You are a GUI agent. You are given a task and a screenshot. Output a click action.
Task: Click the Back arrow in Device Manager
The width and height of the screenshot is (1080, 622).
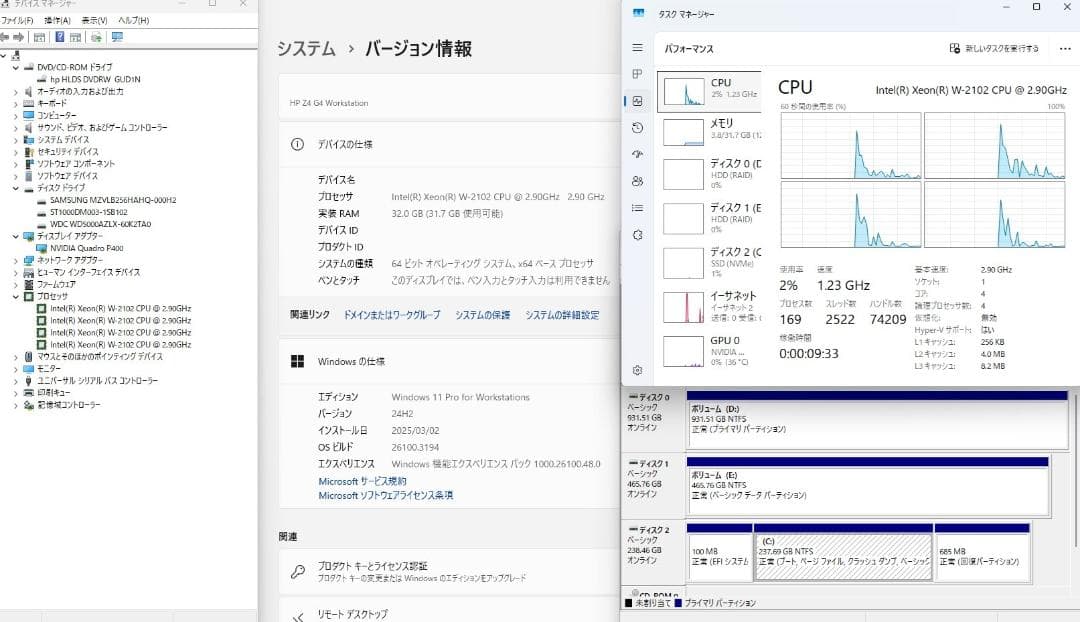tap(7, 37)
